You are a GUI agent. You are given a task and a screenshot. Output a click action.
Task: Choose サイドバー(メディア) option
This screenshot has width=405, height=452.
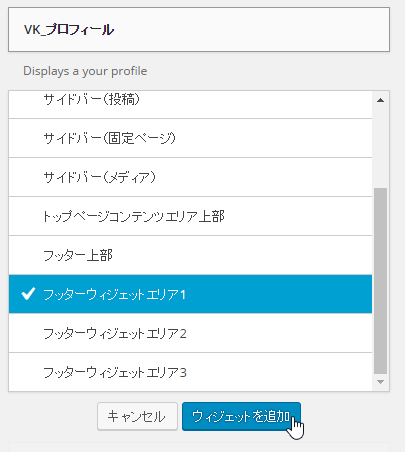[x=190, y=177]
